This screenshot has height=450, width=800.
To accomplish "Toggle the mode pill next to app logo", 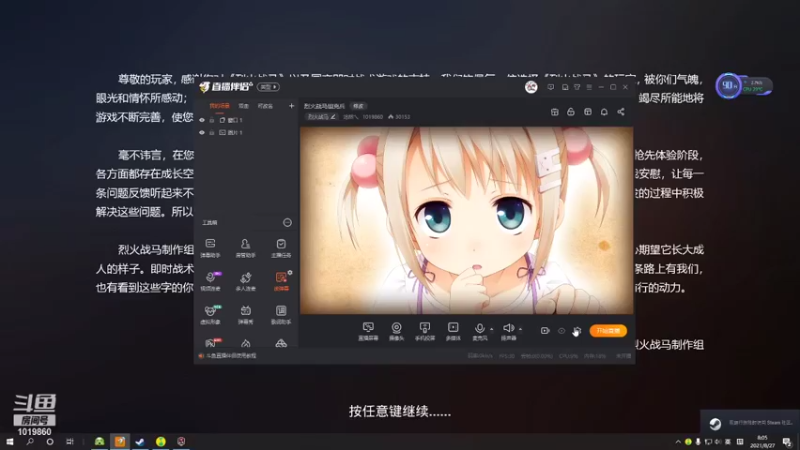I will point(268,87).
